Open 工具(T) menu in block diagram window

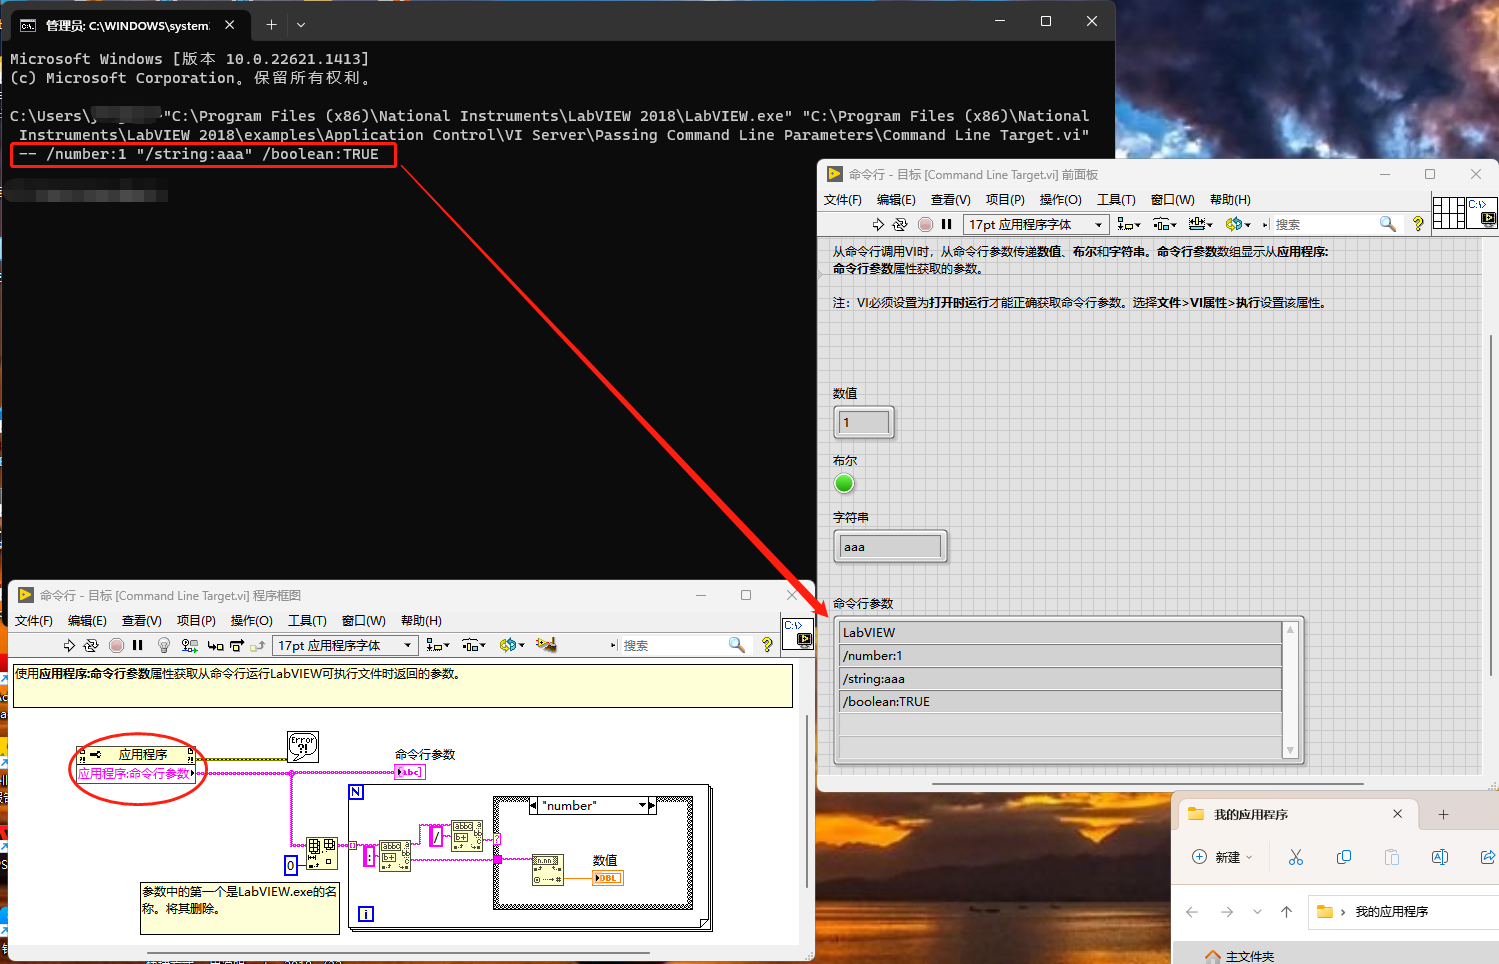[307, 621]
